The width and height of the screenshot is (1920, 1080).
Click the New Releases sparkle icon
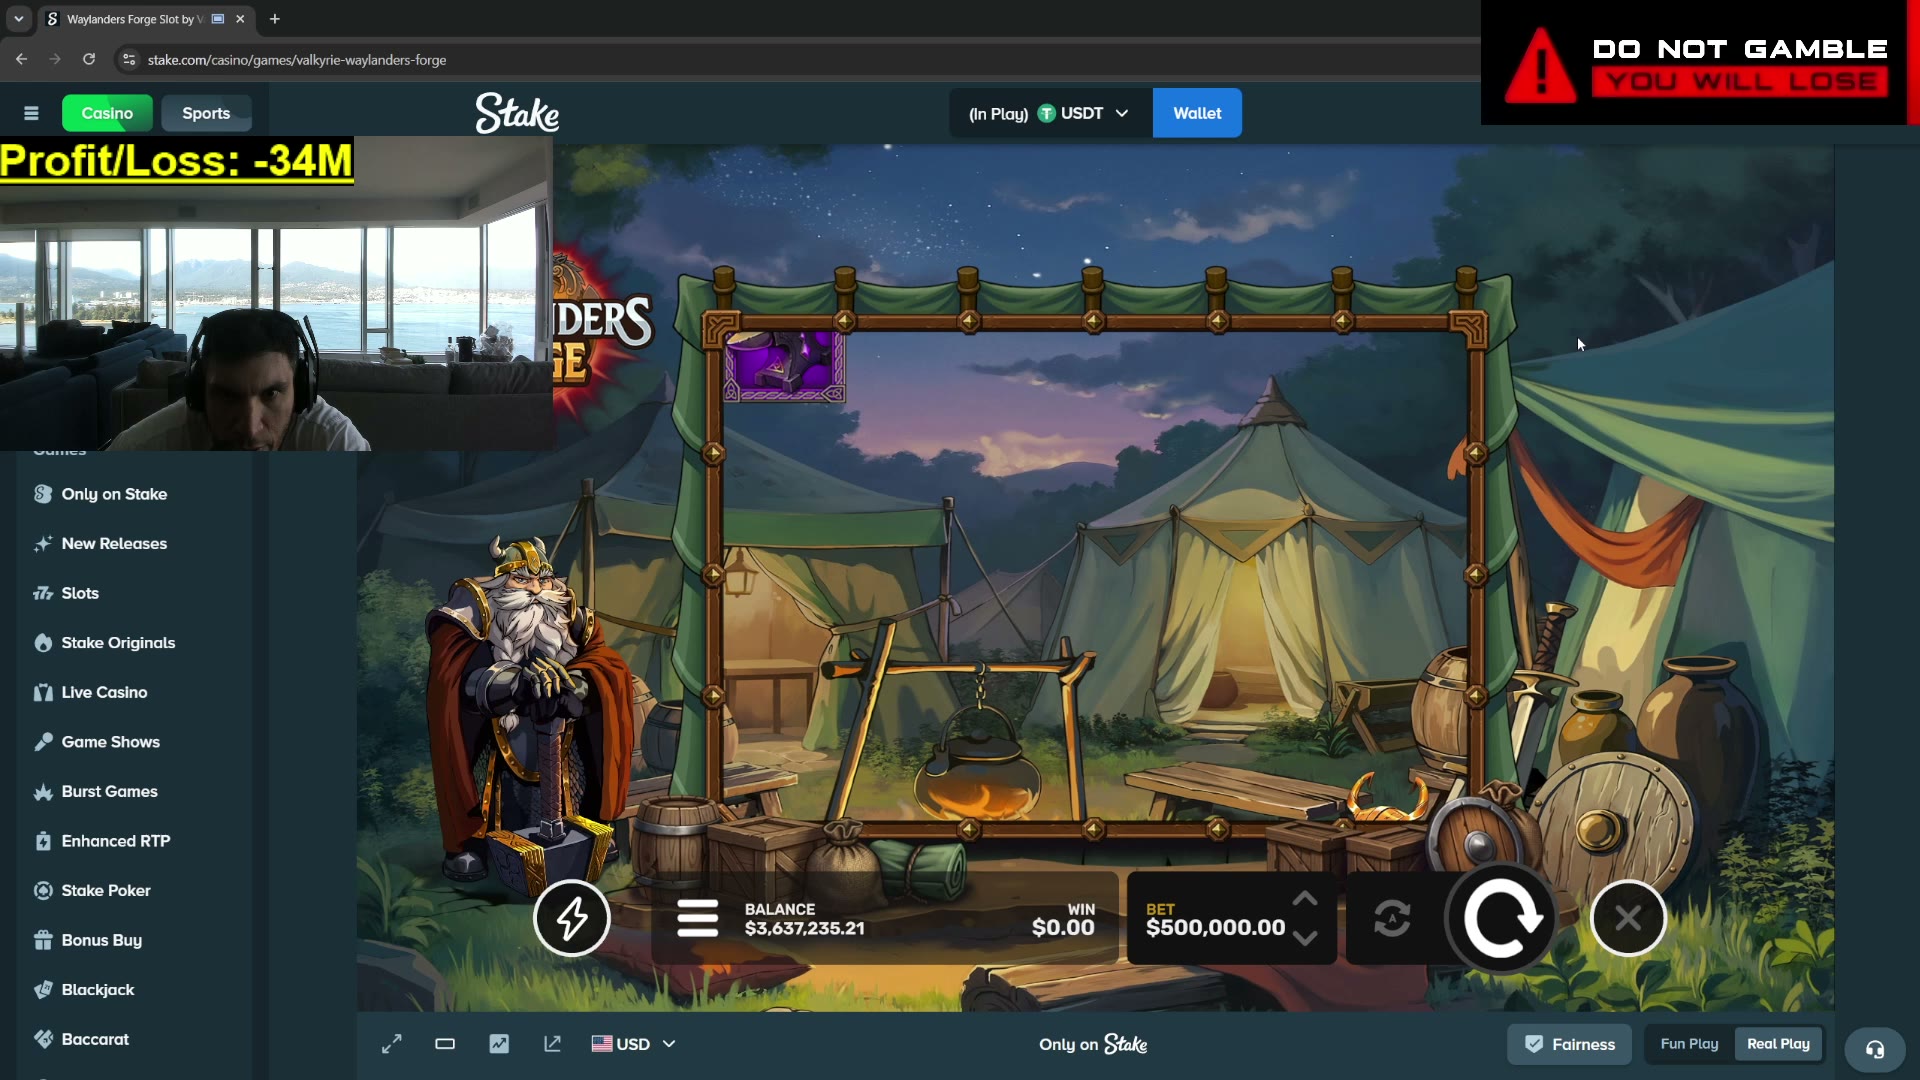(43, 544)
